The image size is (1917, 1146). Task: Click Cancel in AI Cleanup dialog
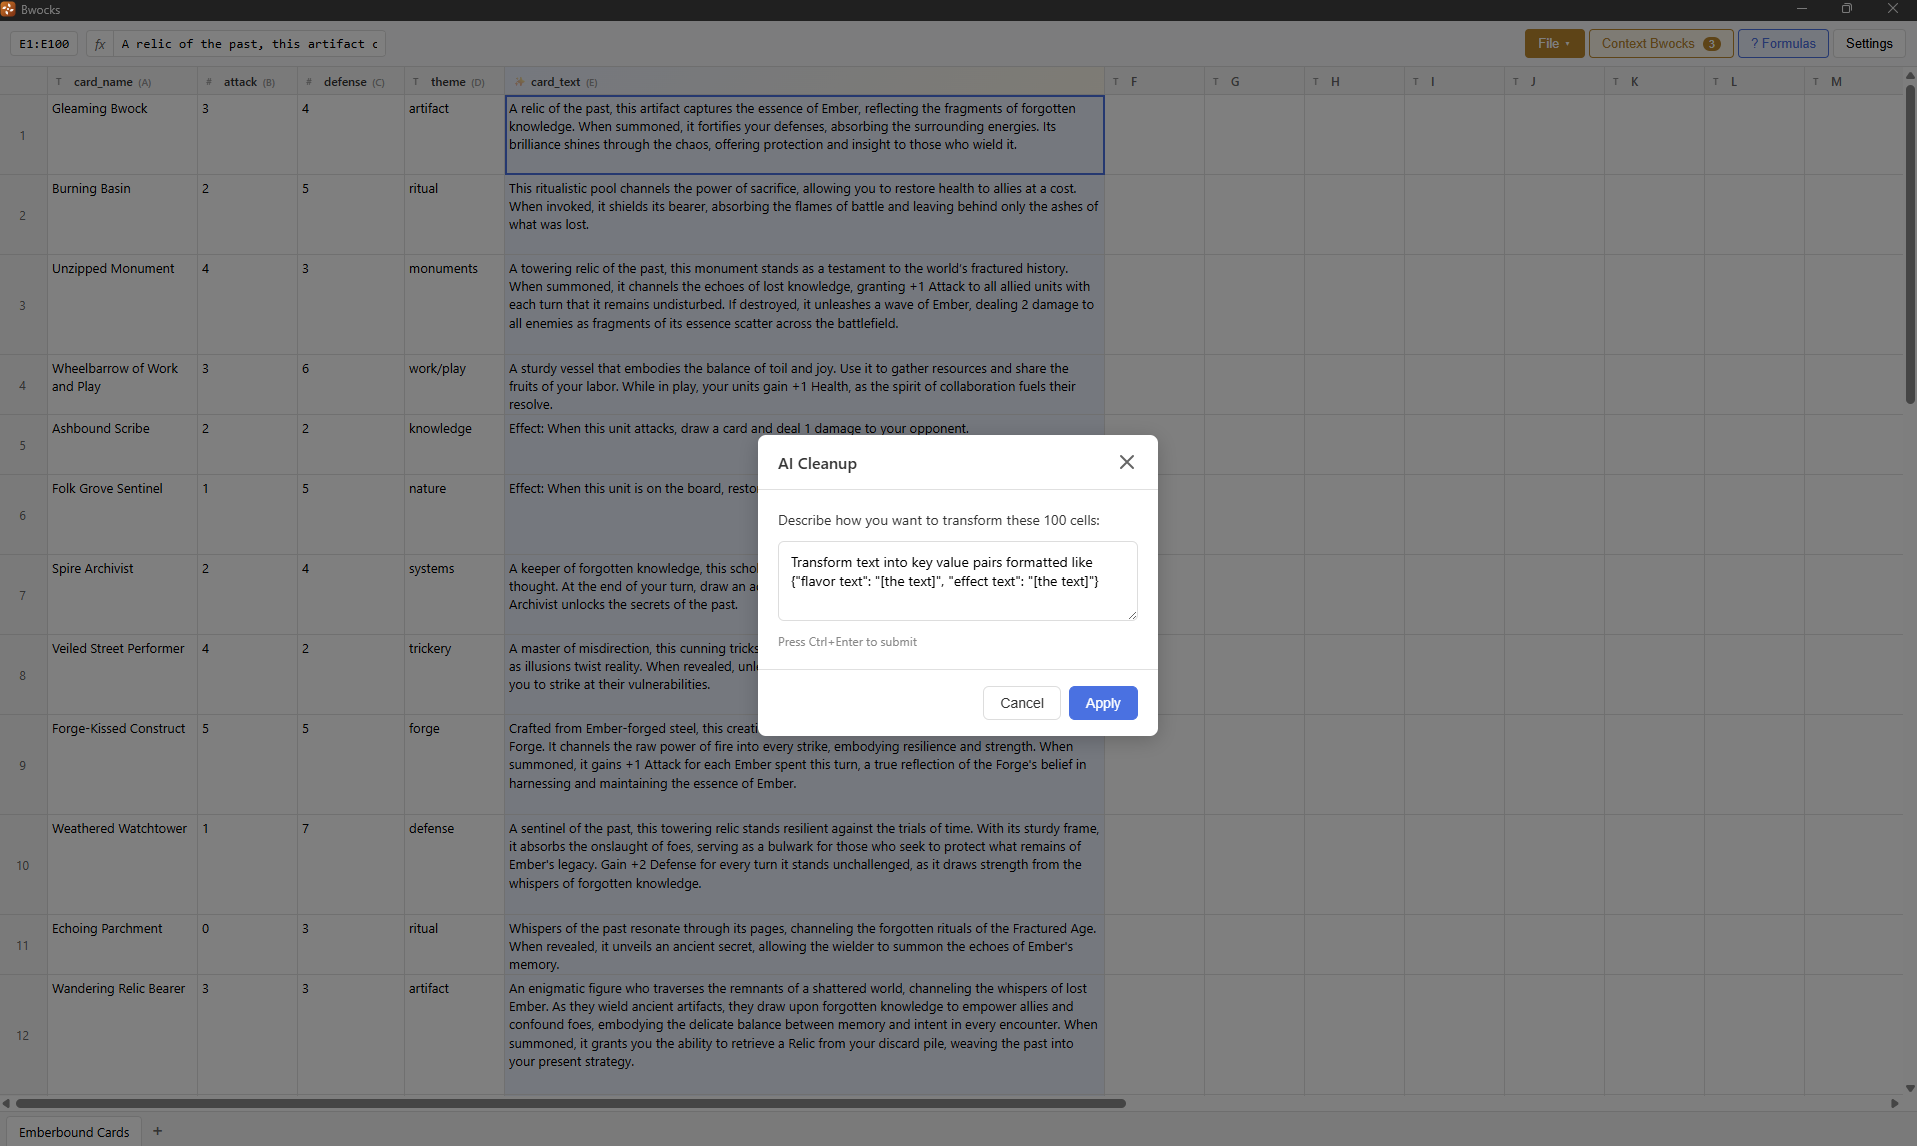(1021, 703)
